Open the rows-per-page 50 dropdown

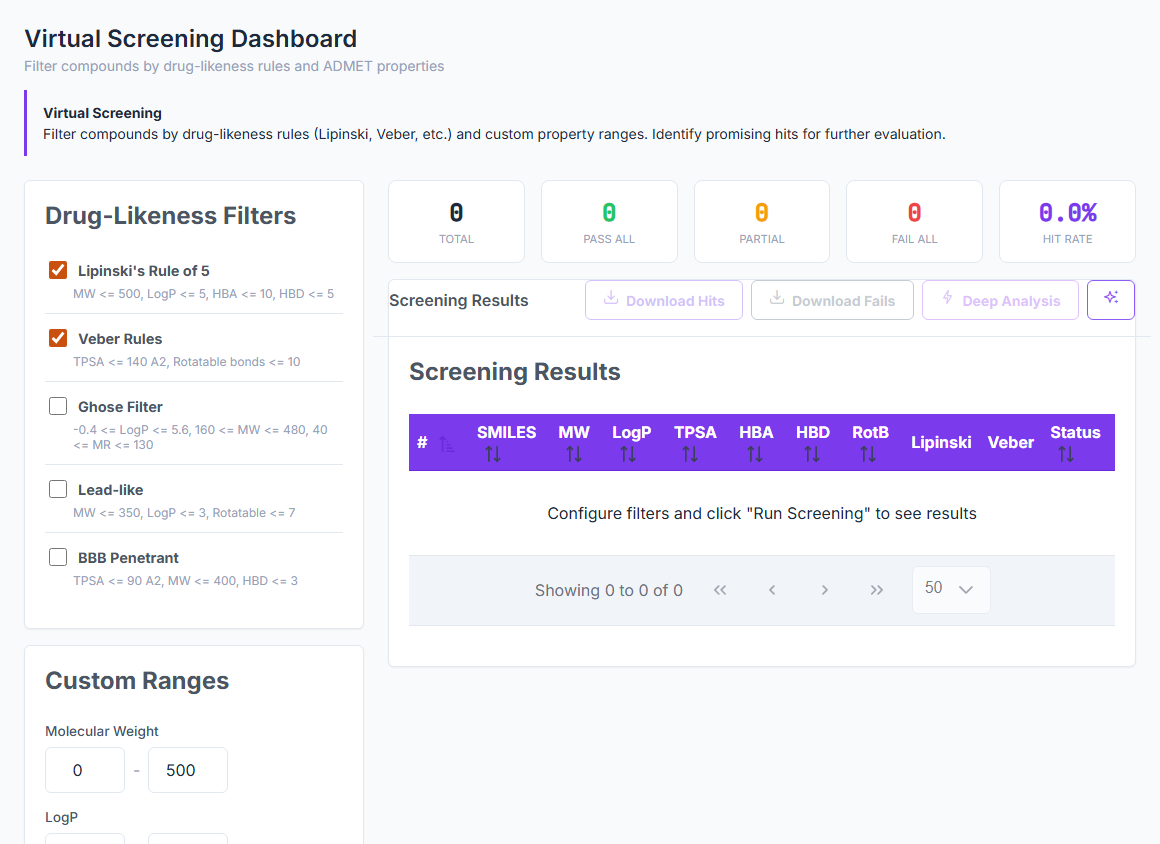tap(951, 590)
